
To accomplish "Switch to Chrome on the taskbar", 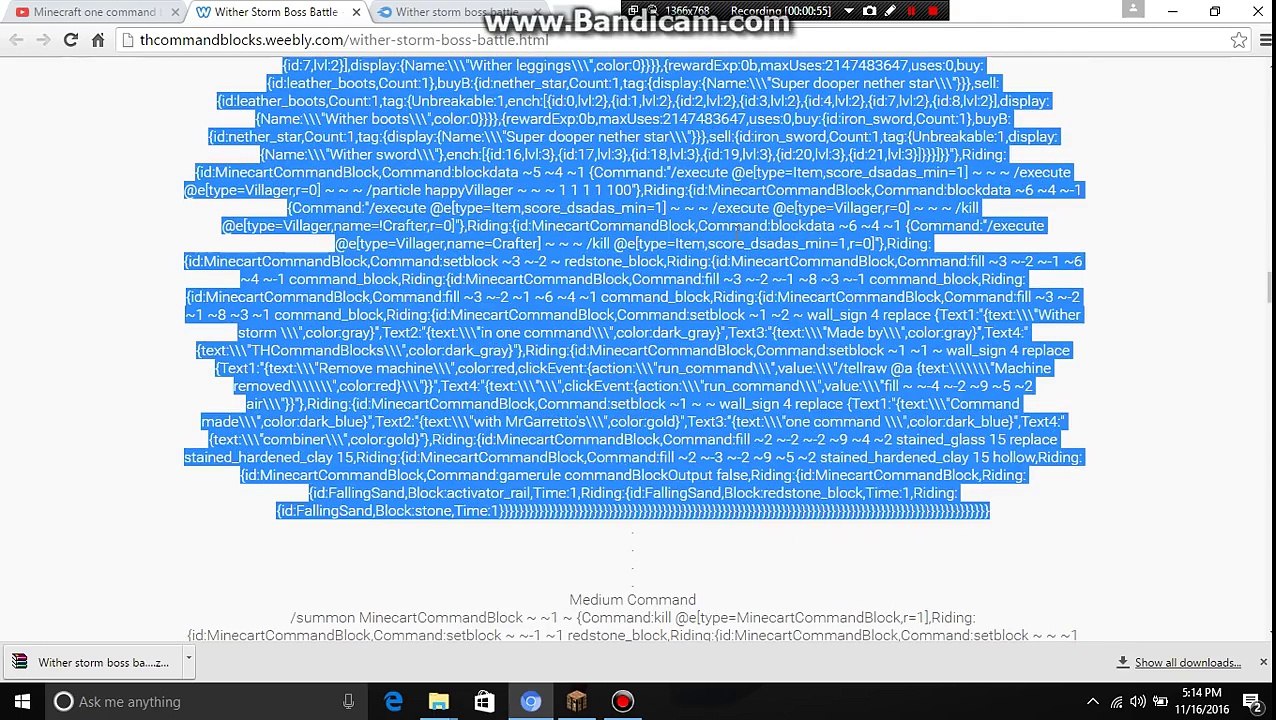I will click(530, 702).
